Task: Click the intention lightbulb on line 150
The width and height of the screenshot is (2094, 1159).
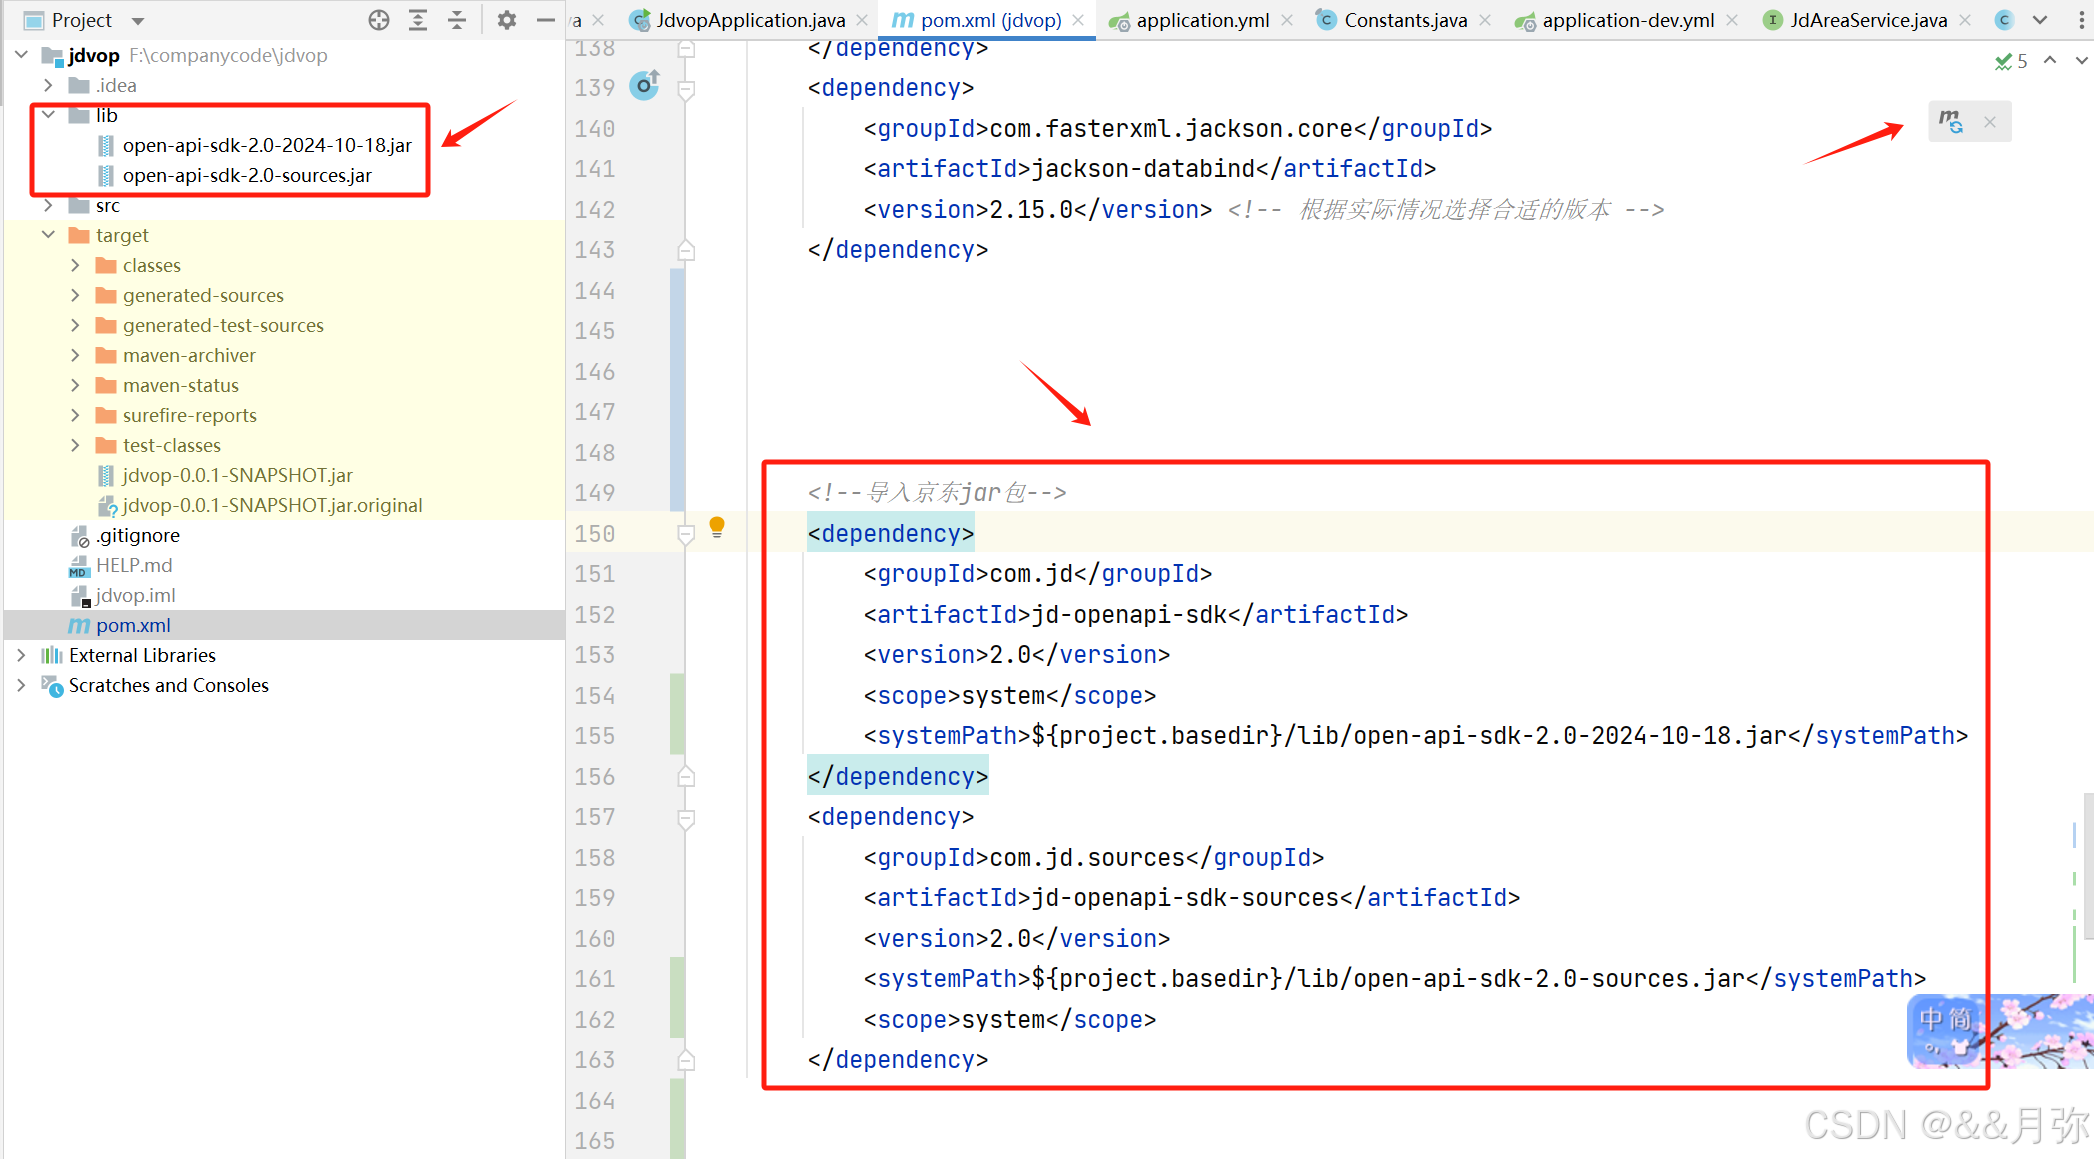Action: (x=717, y=527)
